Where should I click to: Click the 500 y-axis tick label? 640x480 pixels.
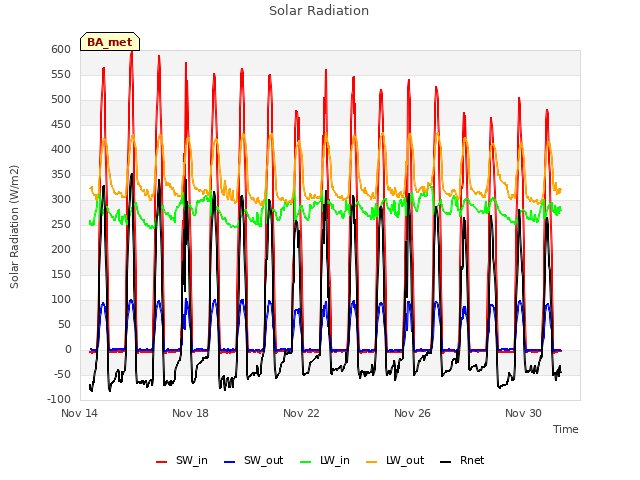click(x=61, y=100)
